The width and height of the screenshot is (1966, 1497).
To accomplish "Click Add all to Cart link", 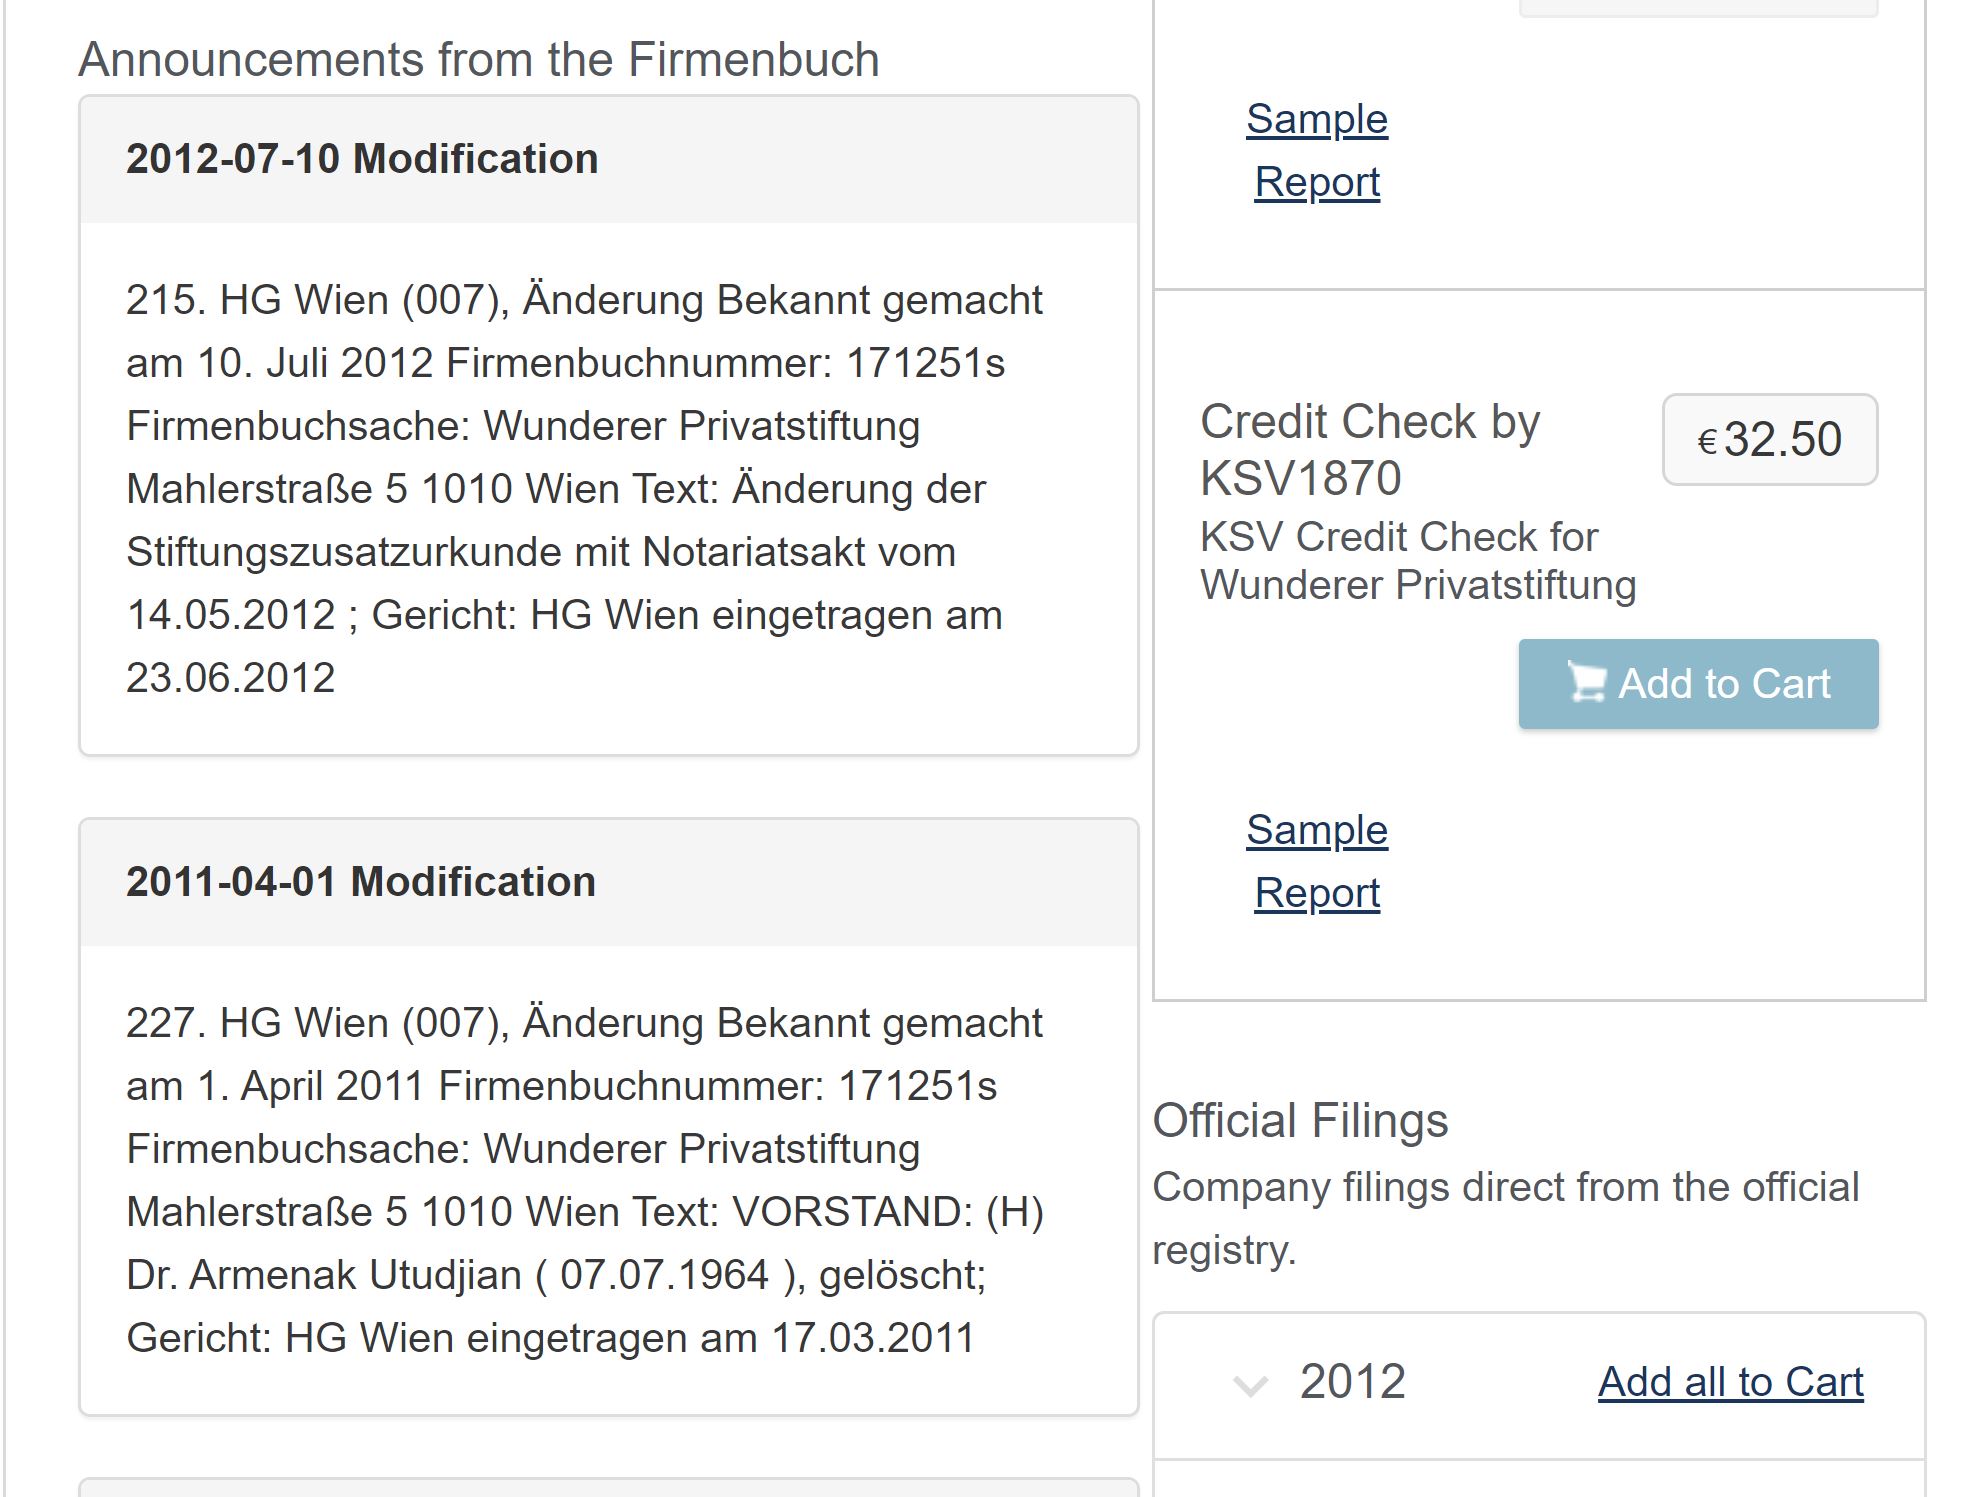I will (1730, 1382).
